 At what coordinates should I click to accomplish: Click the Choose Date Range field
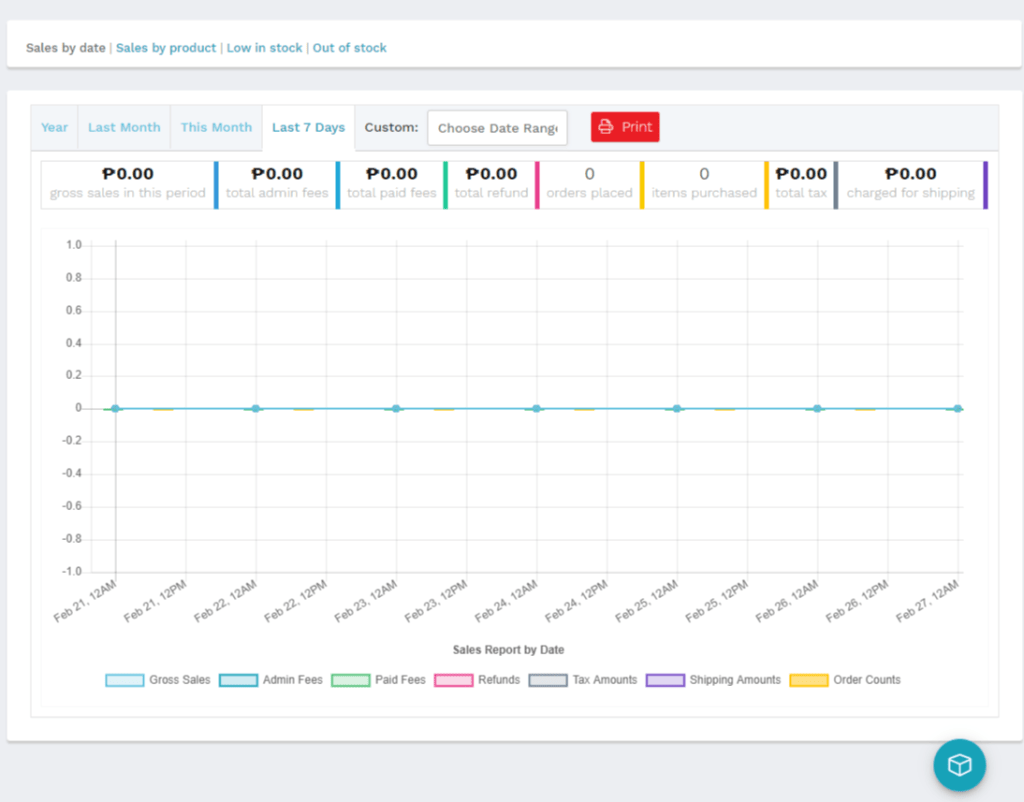point(497,128)
